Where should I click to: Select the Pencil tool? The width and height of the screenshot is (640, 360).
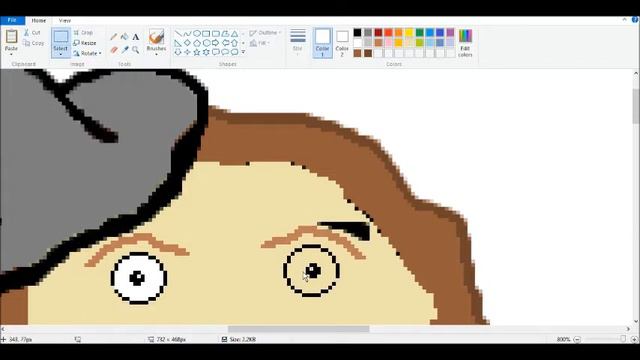[113, 37]
